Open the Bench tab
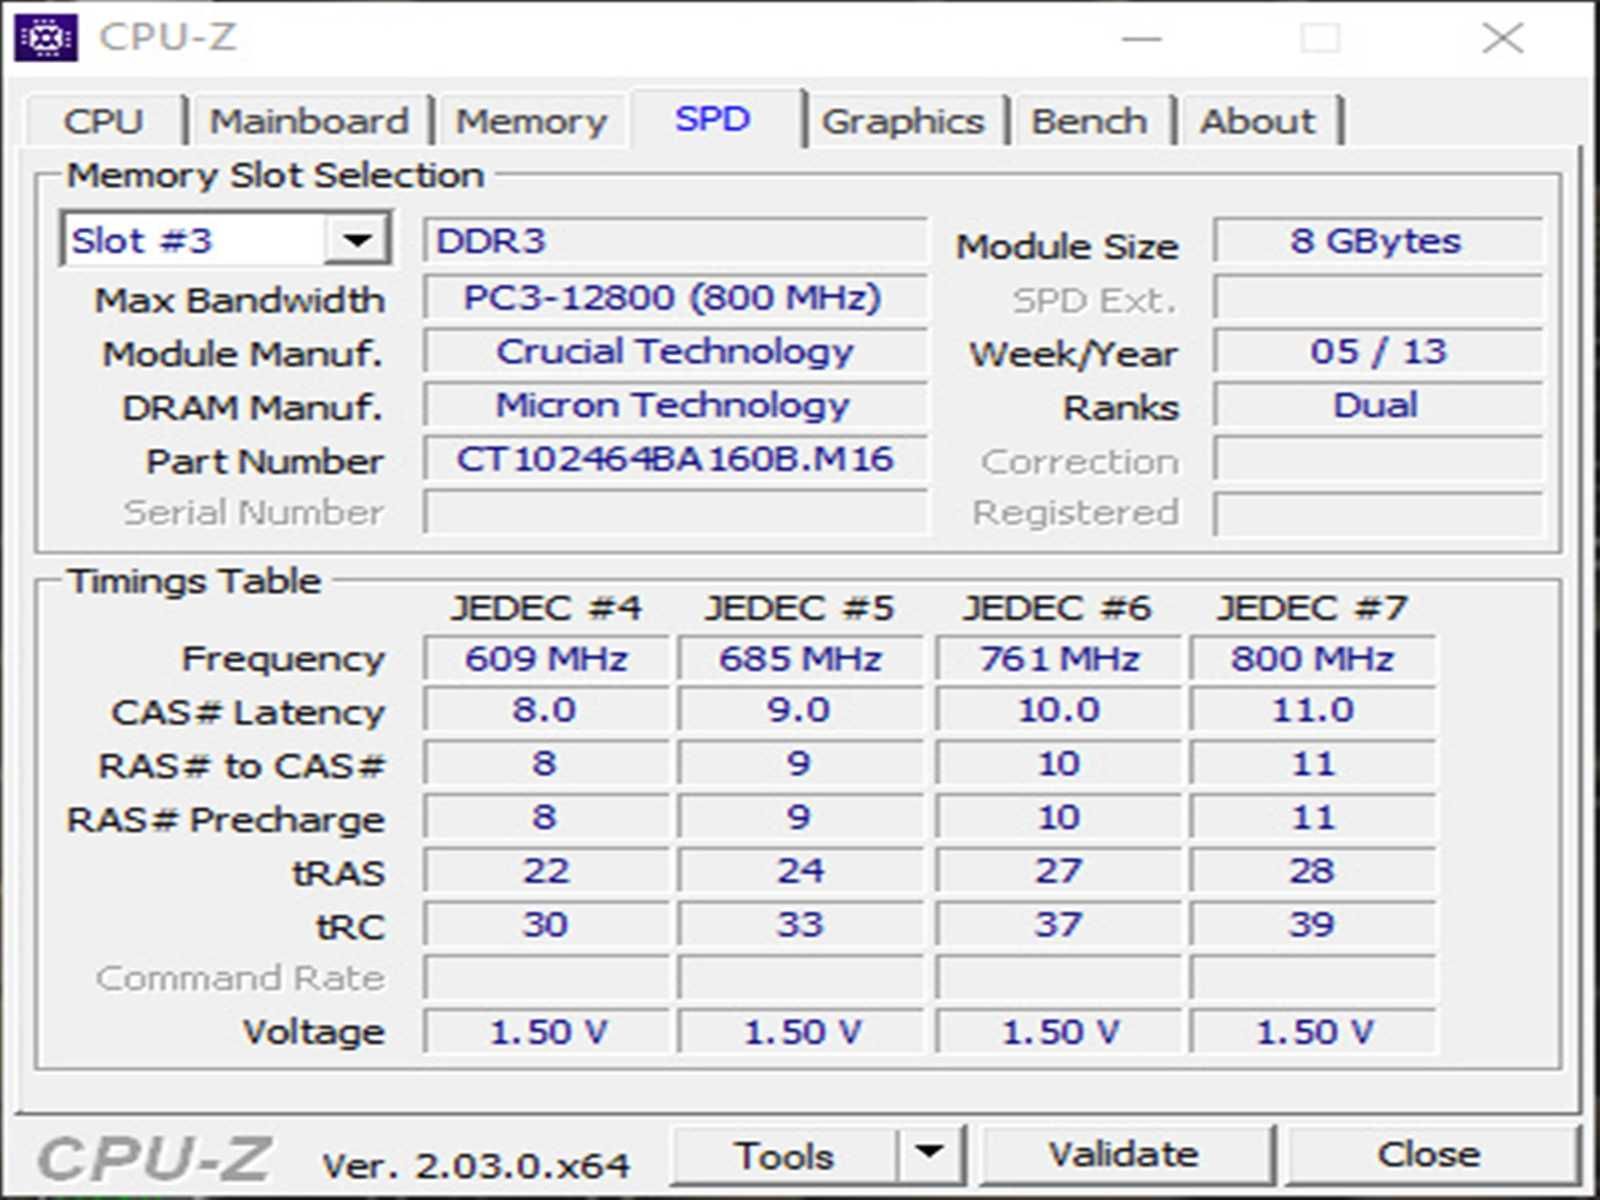Viewport: 1600px width, 1200px height. 1090,121
